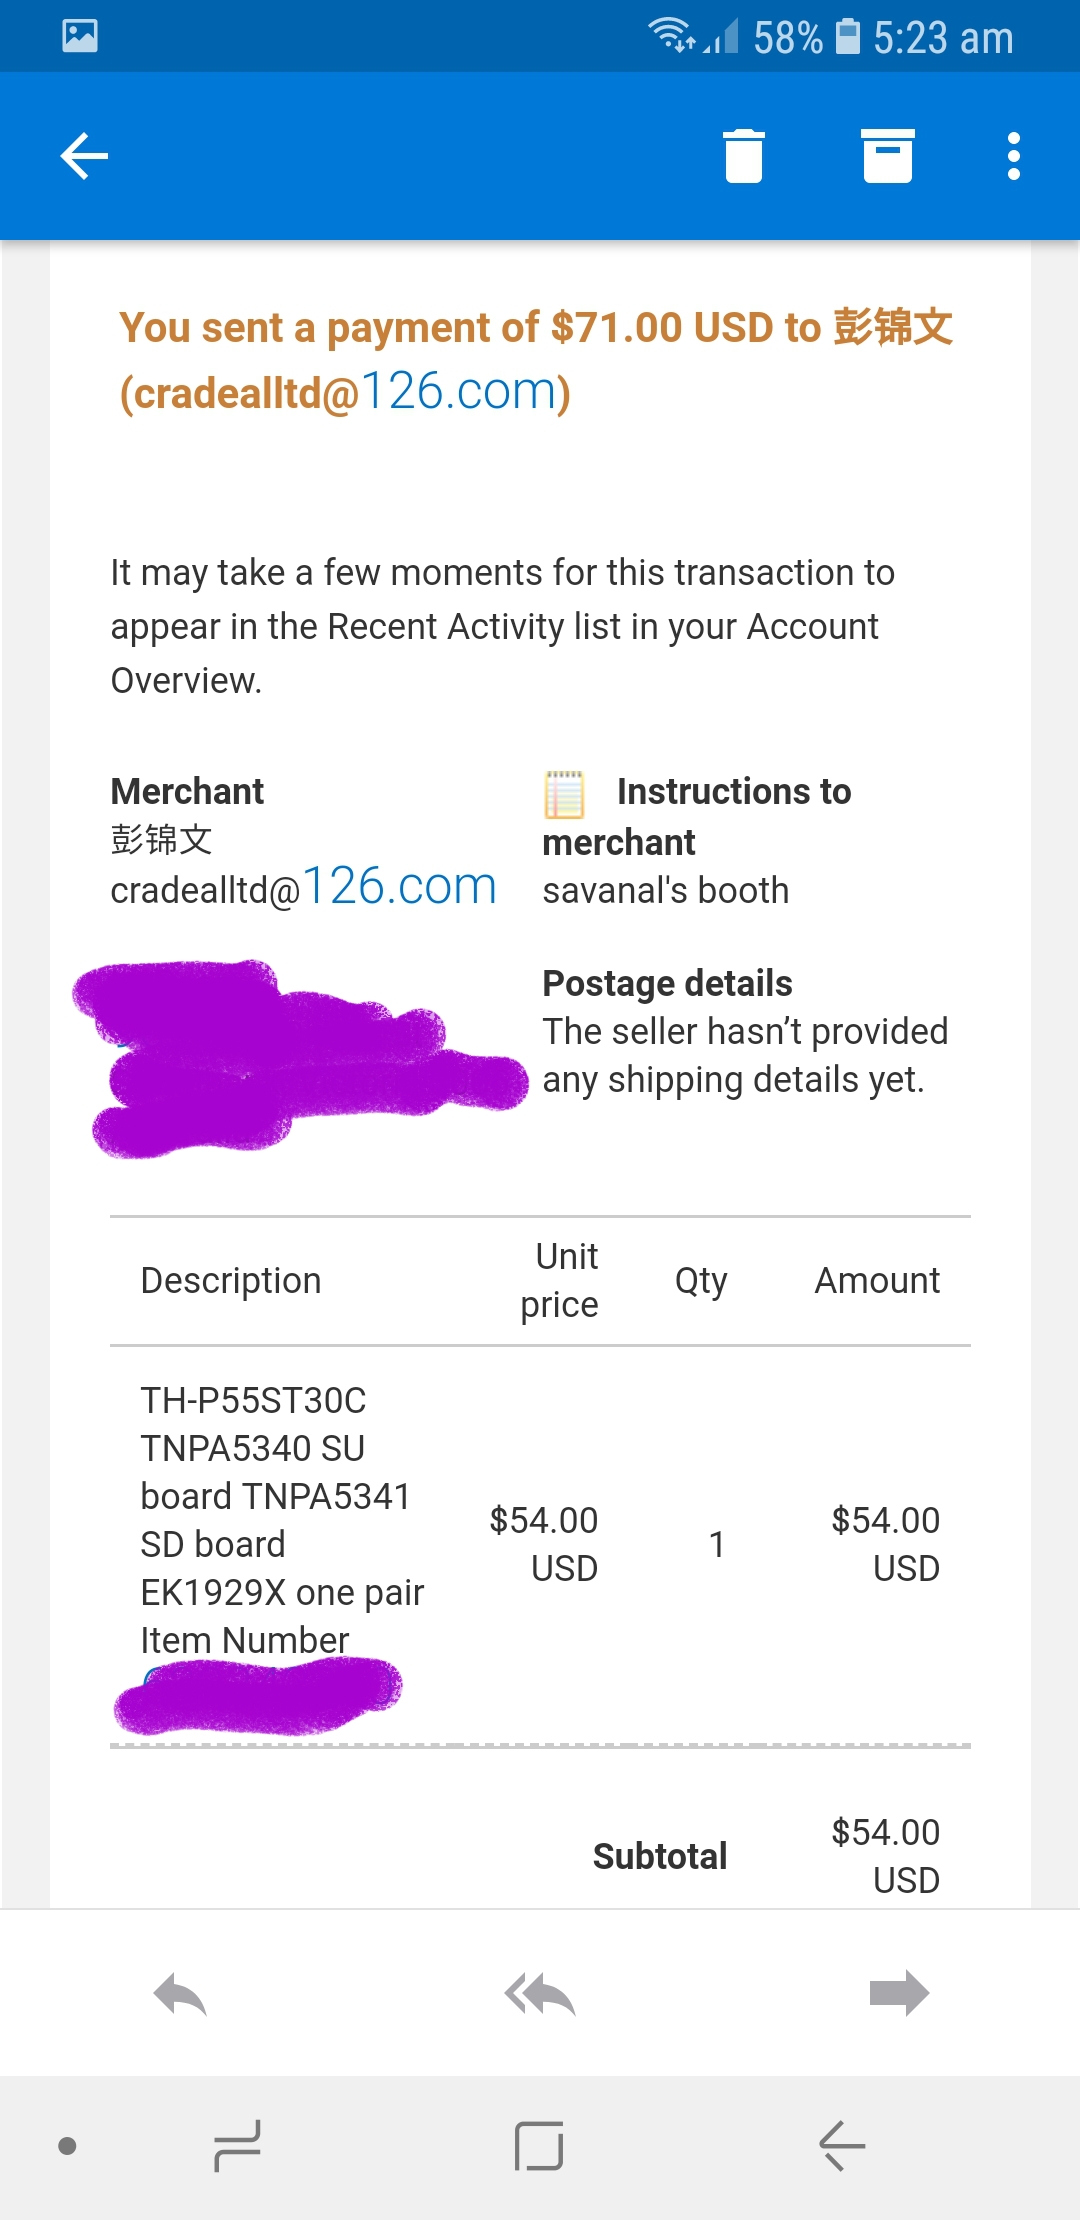Tap the Reply All arrows
The image size is (1080, 2220).
tap(540, 1994)
